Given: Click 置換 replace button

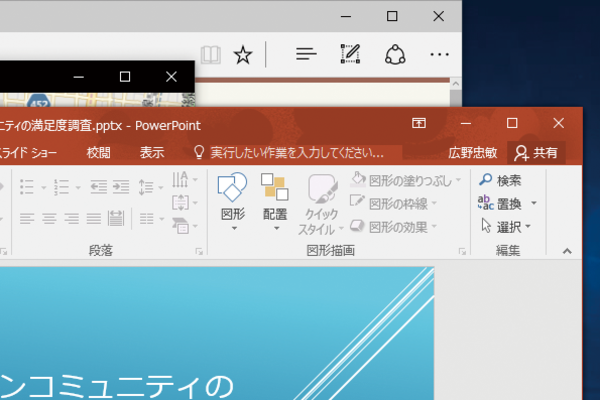Looking at the screenshot, I should 500,203.
